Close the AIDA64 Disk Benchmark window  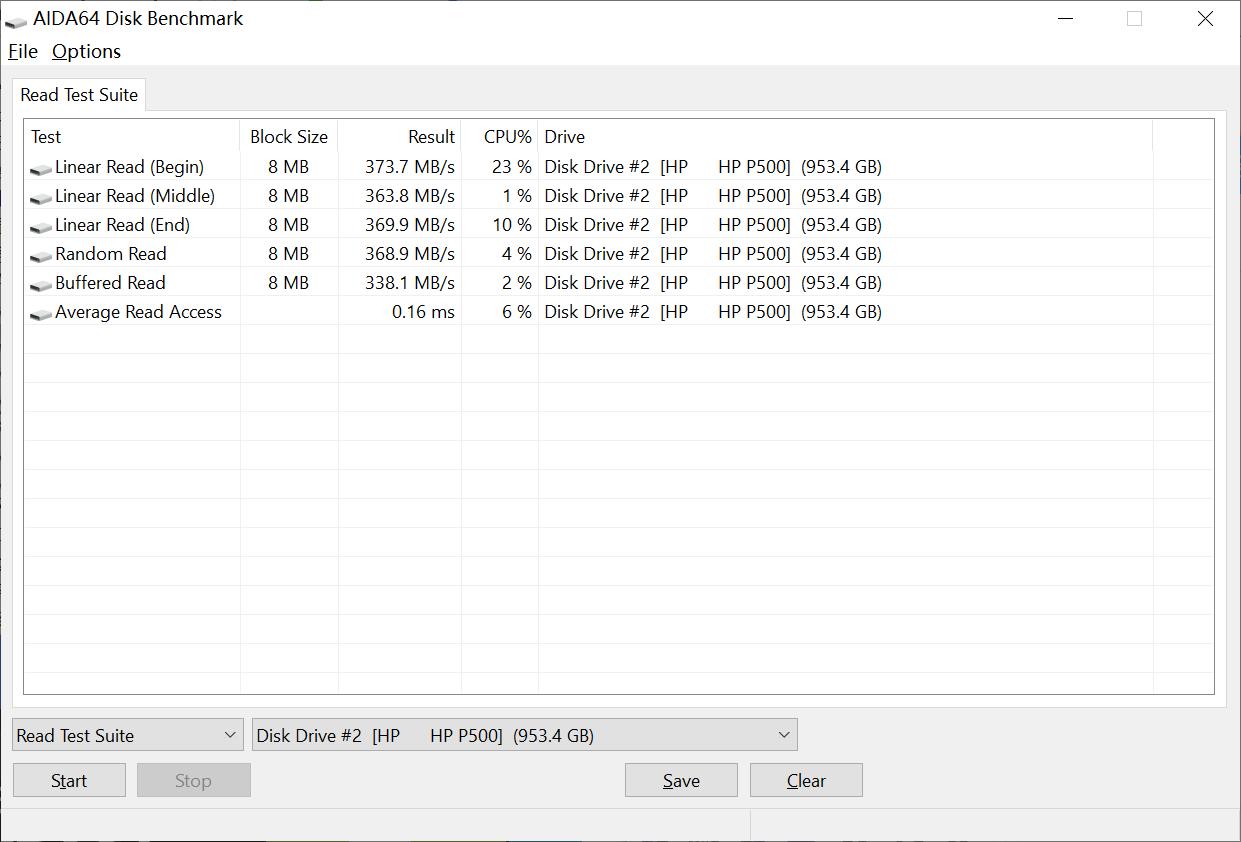(x=1205, y=18)
